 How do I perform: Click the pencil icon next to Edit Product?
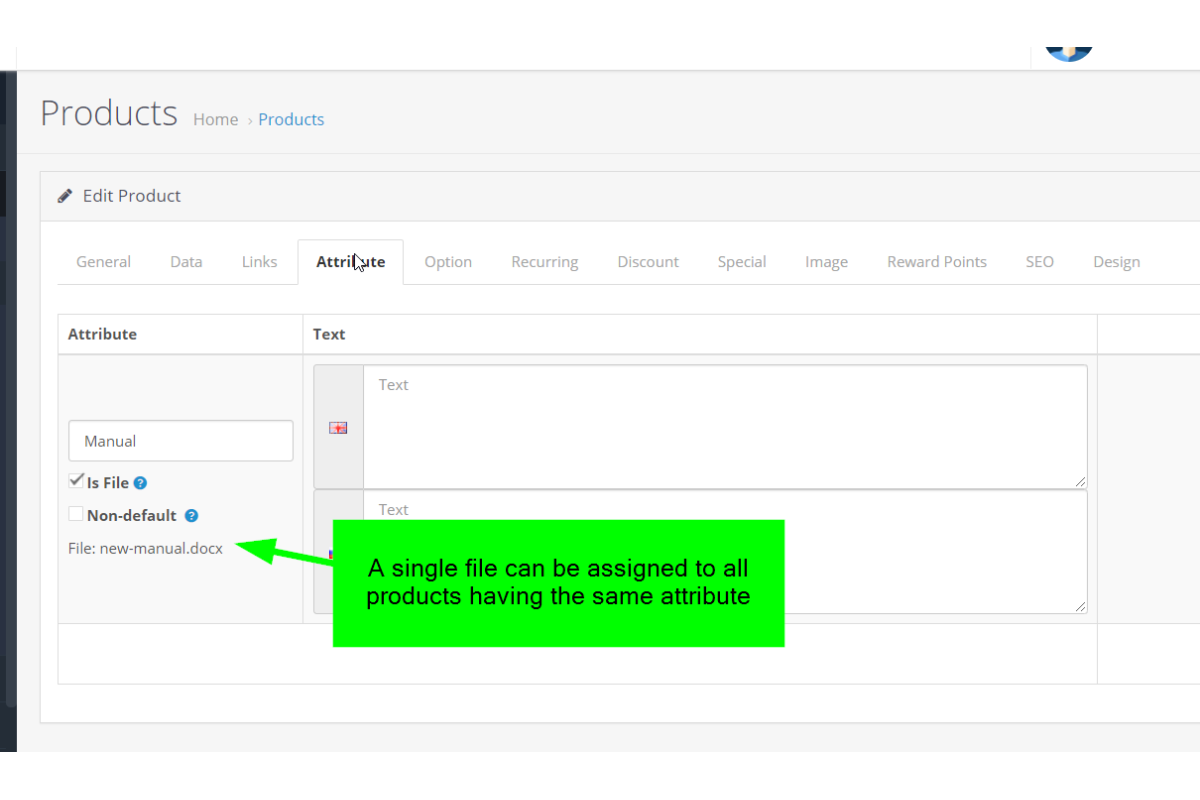pyautogui.click(x=65, y=196)
